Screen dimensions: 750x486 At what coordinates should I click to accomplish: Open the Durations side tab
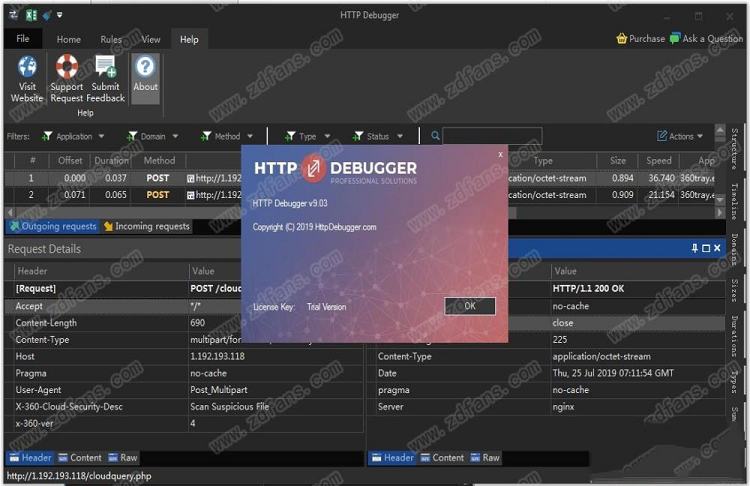[x=734, y=336]
